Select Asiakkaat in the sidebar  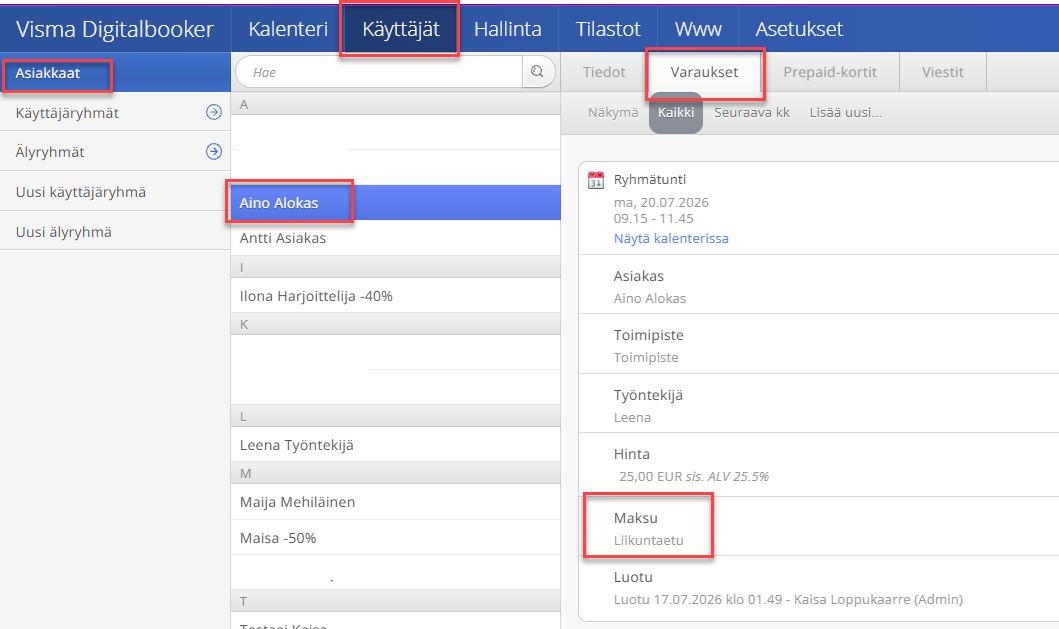(x=115, y=73)
